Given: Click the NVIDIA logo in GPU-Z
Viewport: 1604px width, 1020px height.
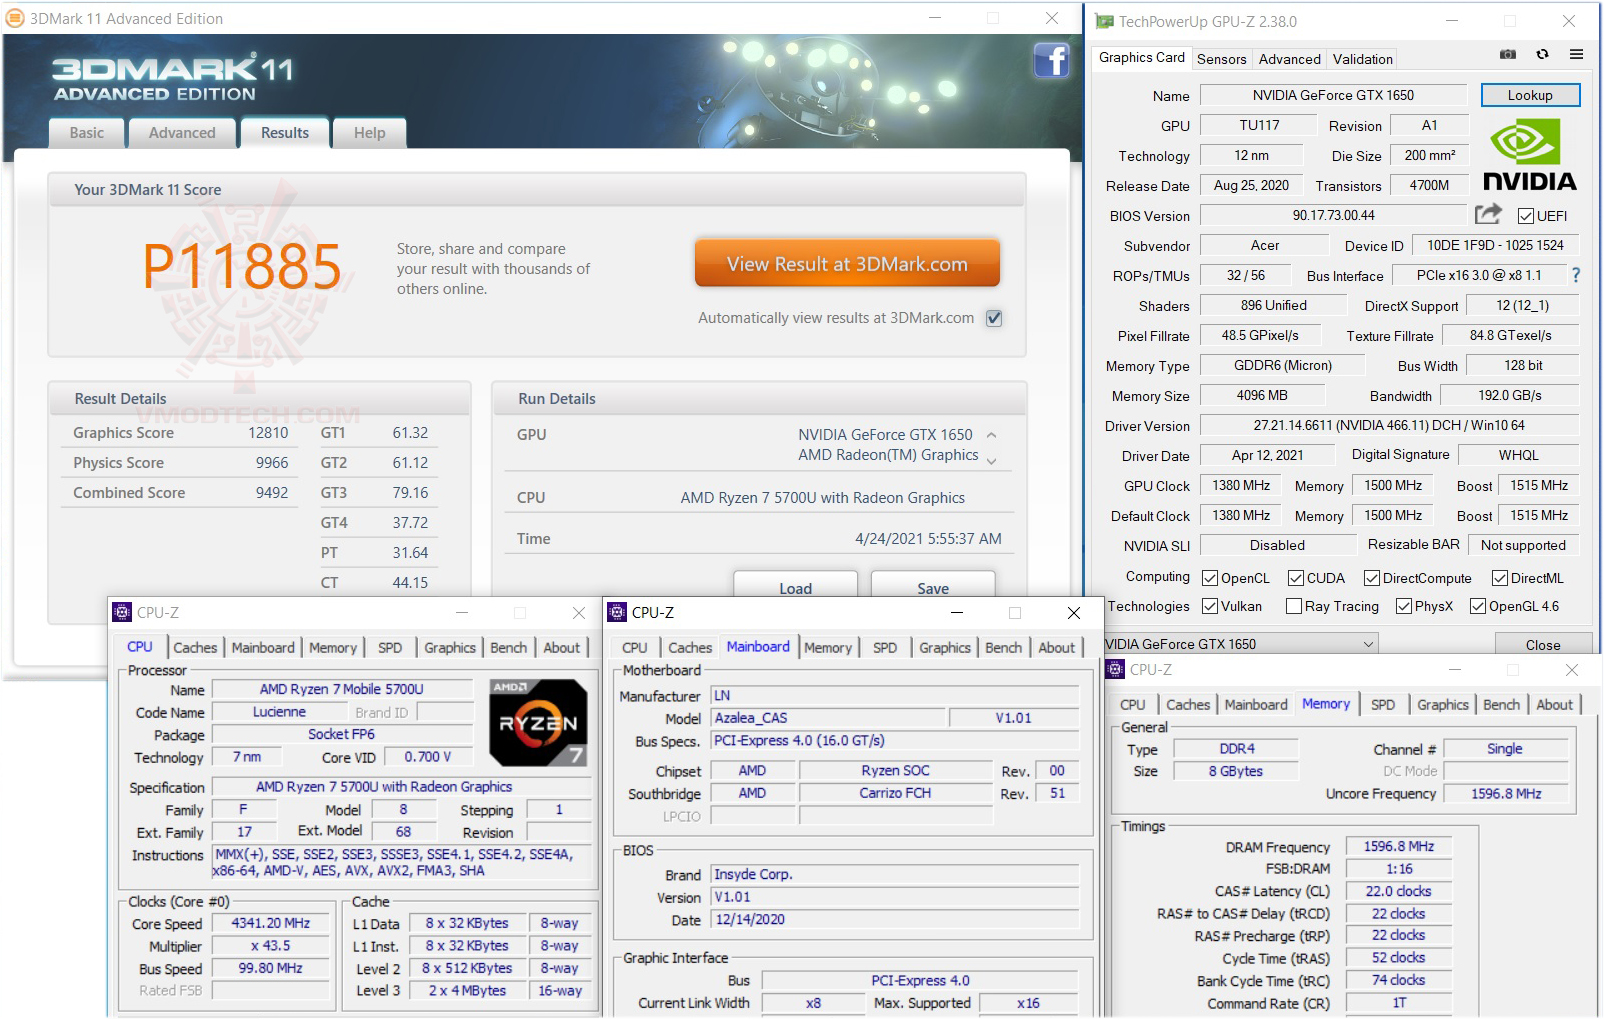Looking at the screenshot, I should [1529, 155].
